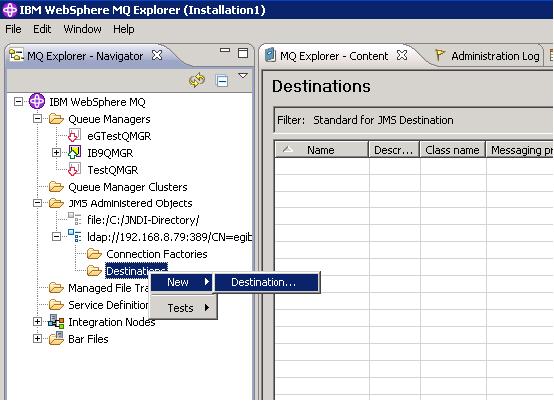Click the Destinations folder icon

94,271
